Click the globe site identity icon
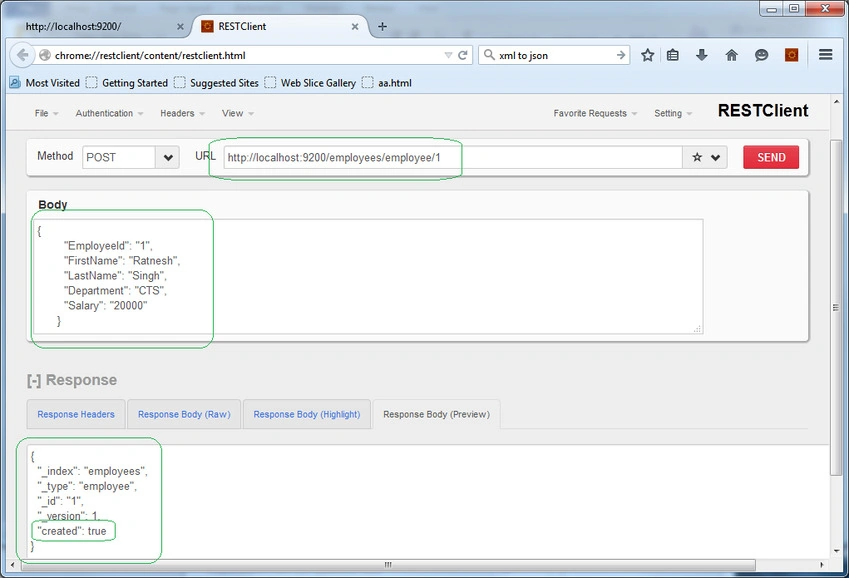Viewport: 849px width, 578px height. click(x=45, y=55)
